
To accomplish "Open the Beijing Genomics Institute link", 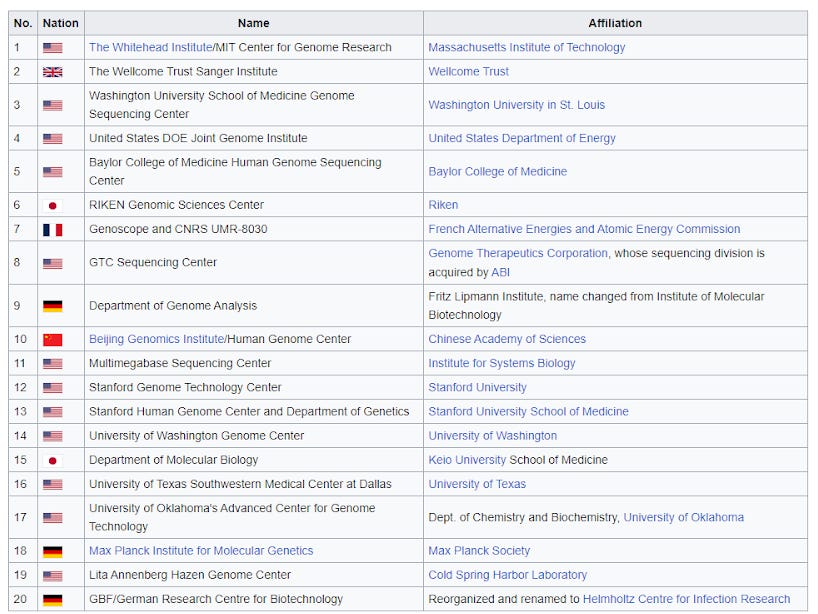I will click(157, 339).
